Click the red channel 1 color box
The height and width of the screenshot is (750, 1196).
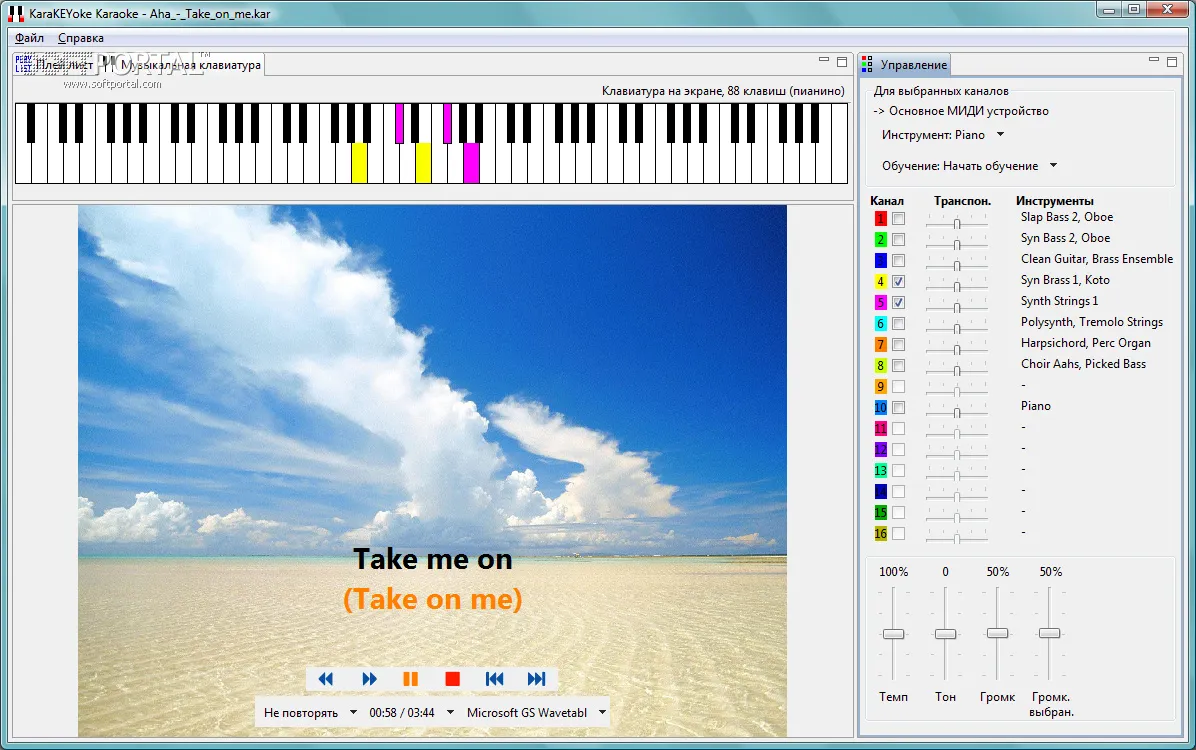(880, 219)
